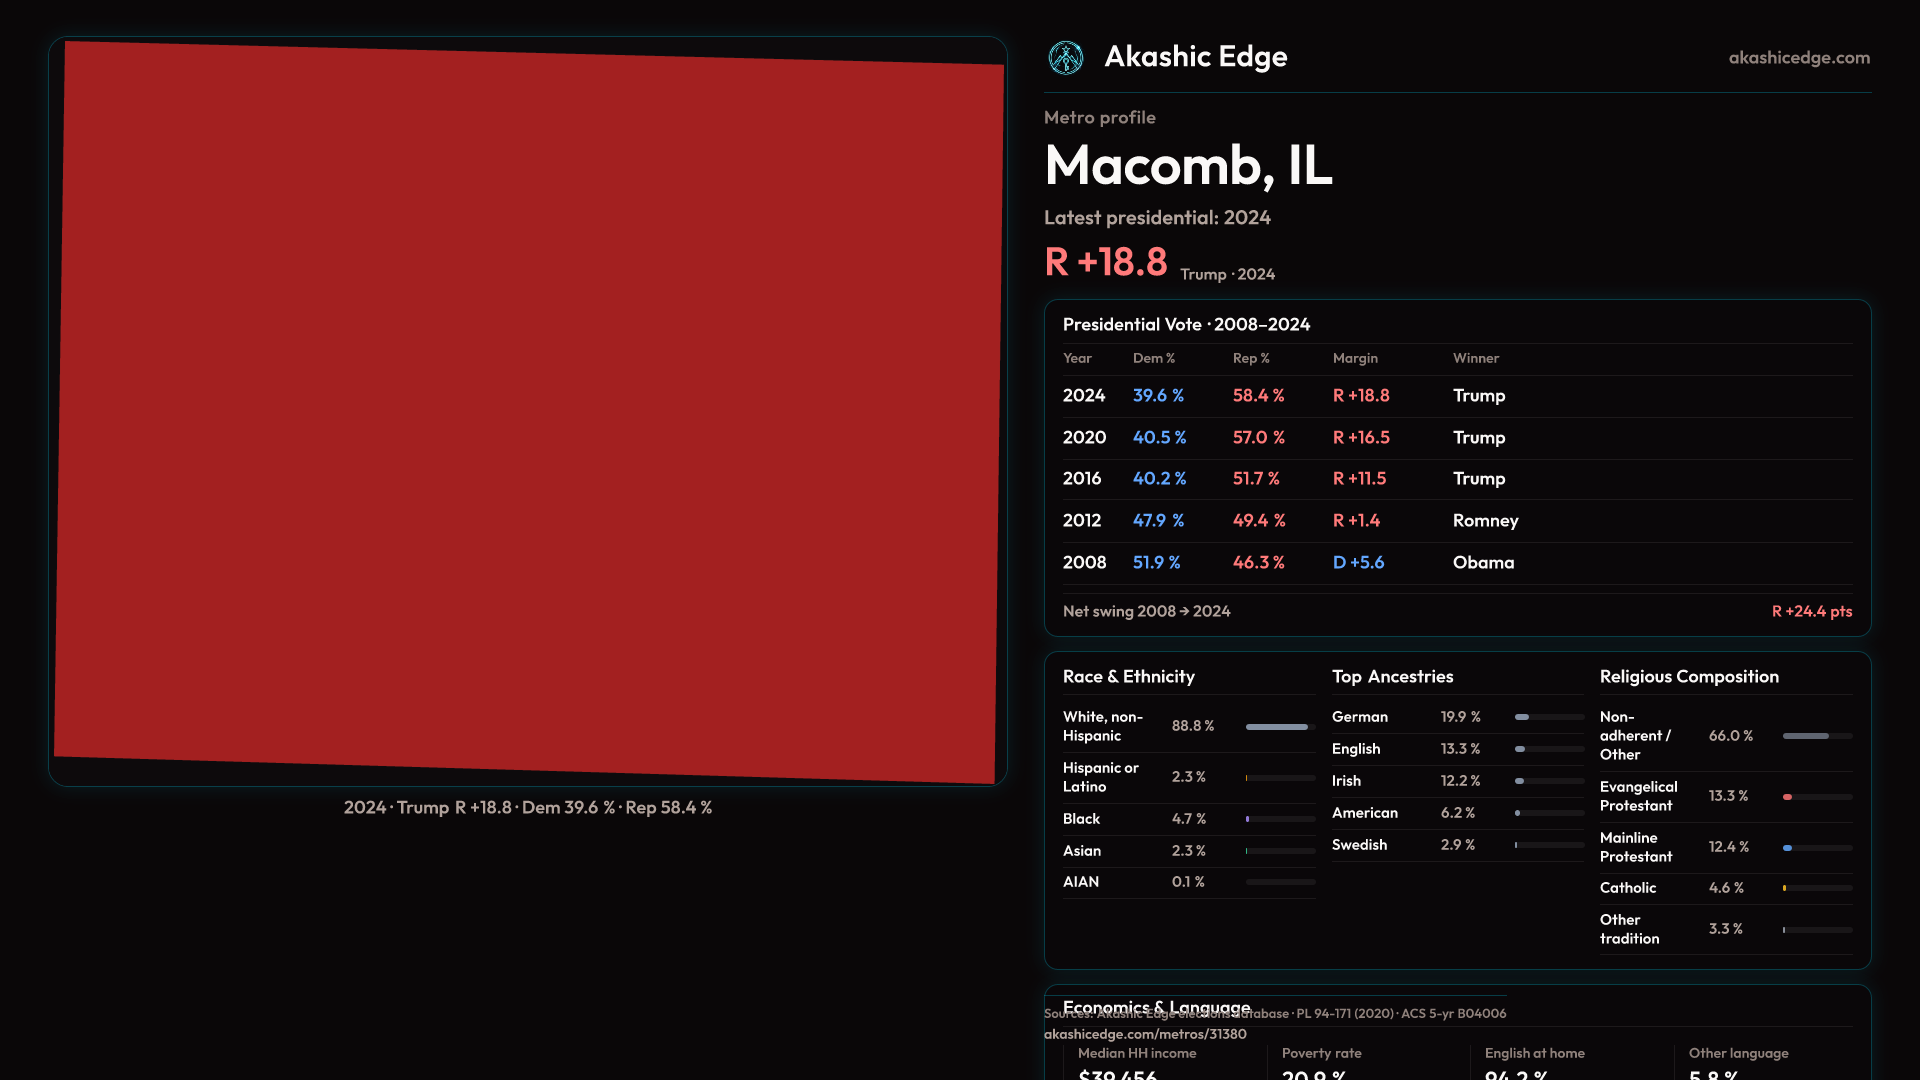Click the map caption below the map
This screenshot has width=1920, height=1080.
point(528,808)
